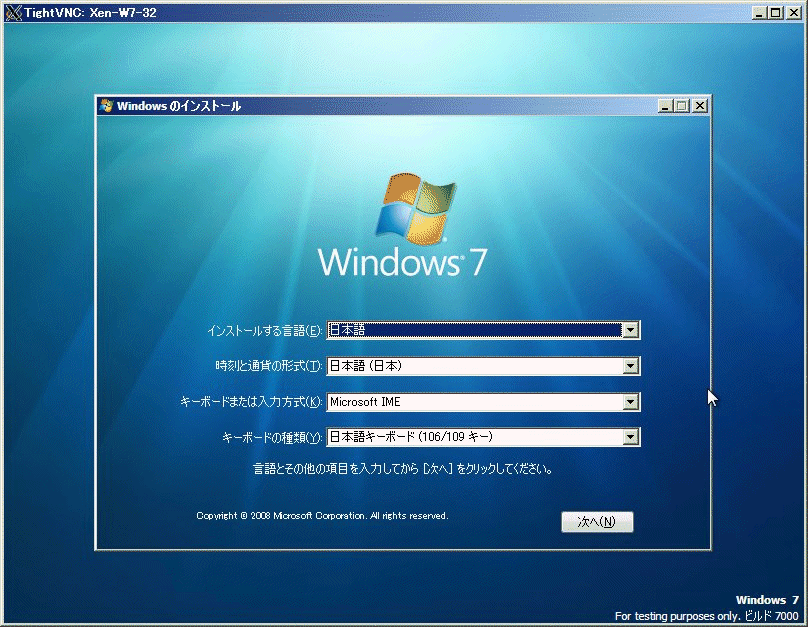
Task: Maximize the Windows のインストール dialog
Action: pos(682,106)
